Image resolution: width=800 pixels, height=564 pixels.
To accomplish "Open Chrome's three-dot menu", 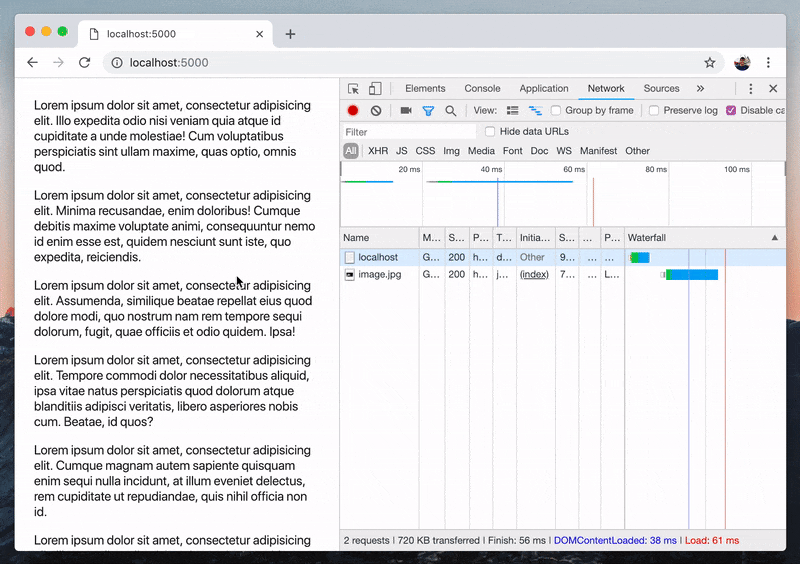I will 768,63.
